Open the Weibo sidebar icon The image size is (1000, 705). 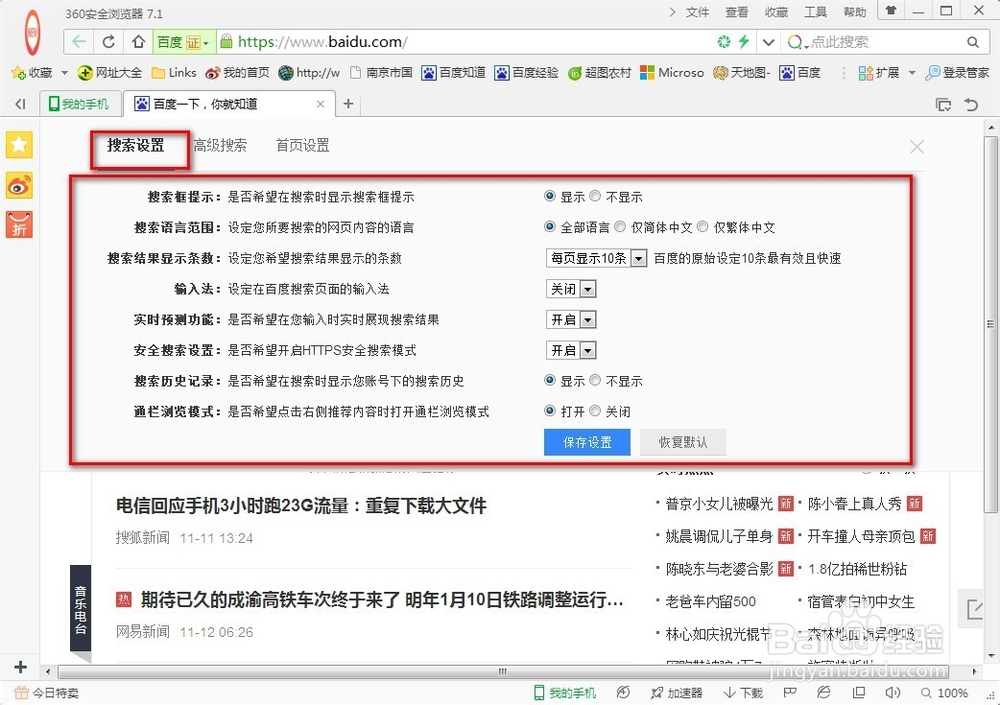point(19,186)
